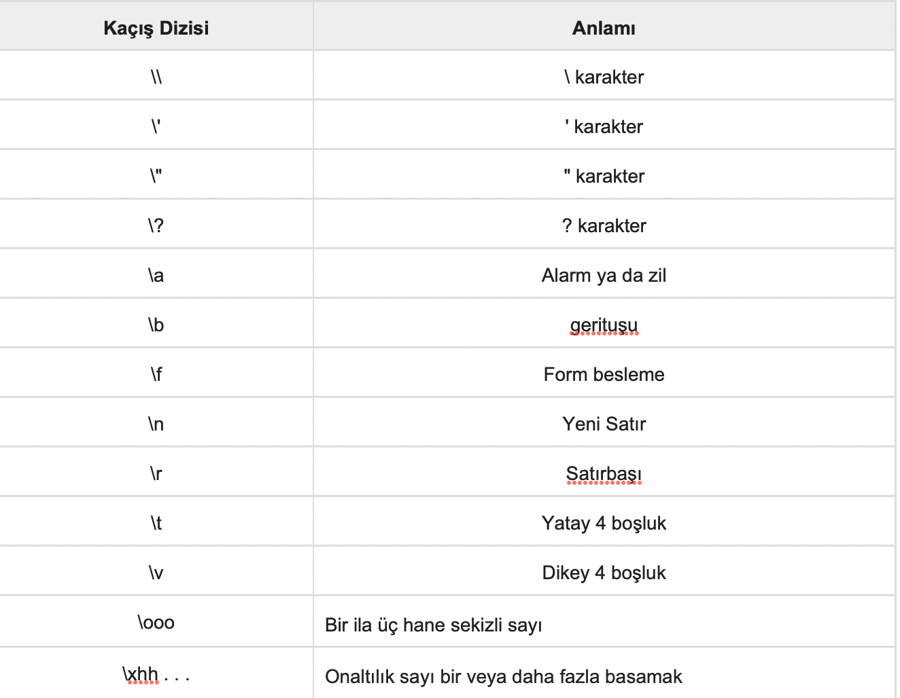Click the "Anlamı" column header

[x=603, y=28]
